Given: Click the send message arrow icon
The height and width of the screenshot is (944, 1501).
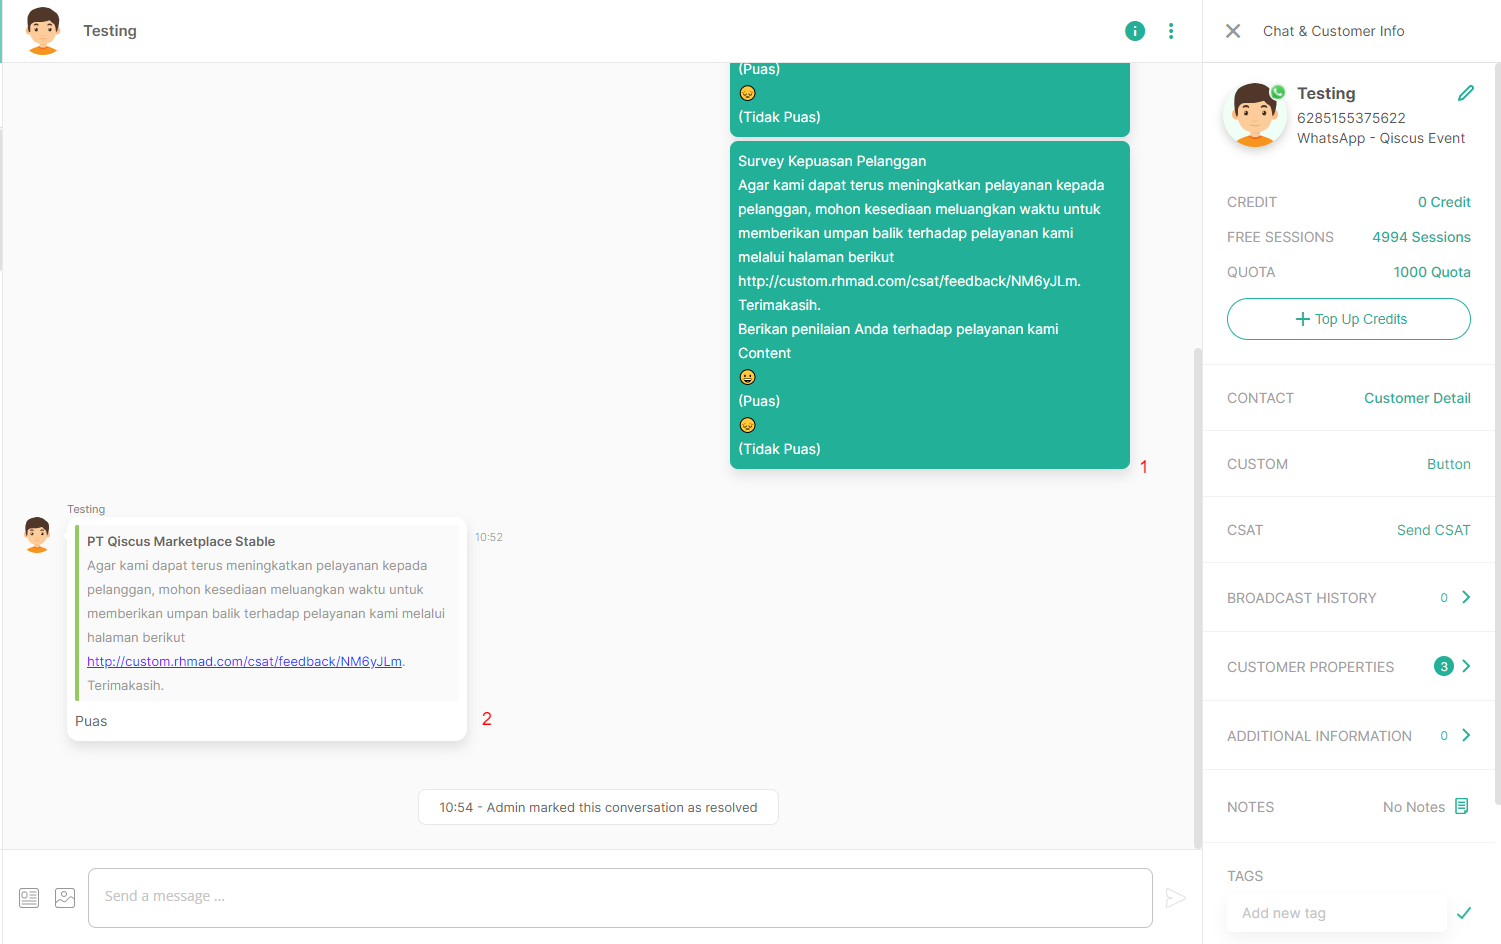Looking at the screenshot, I should pyautogui.click(x=1176, y=898).
